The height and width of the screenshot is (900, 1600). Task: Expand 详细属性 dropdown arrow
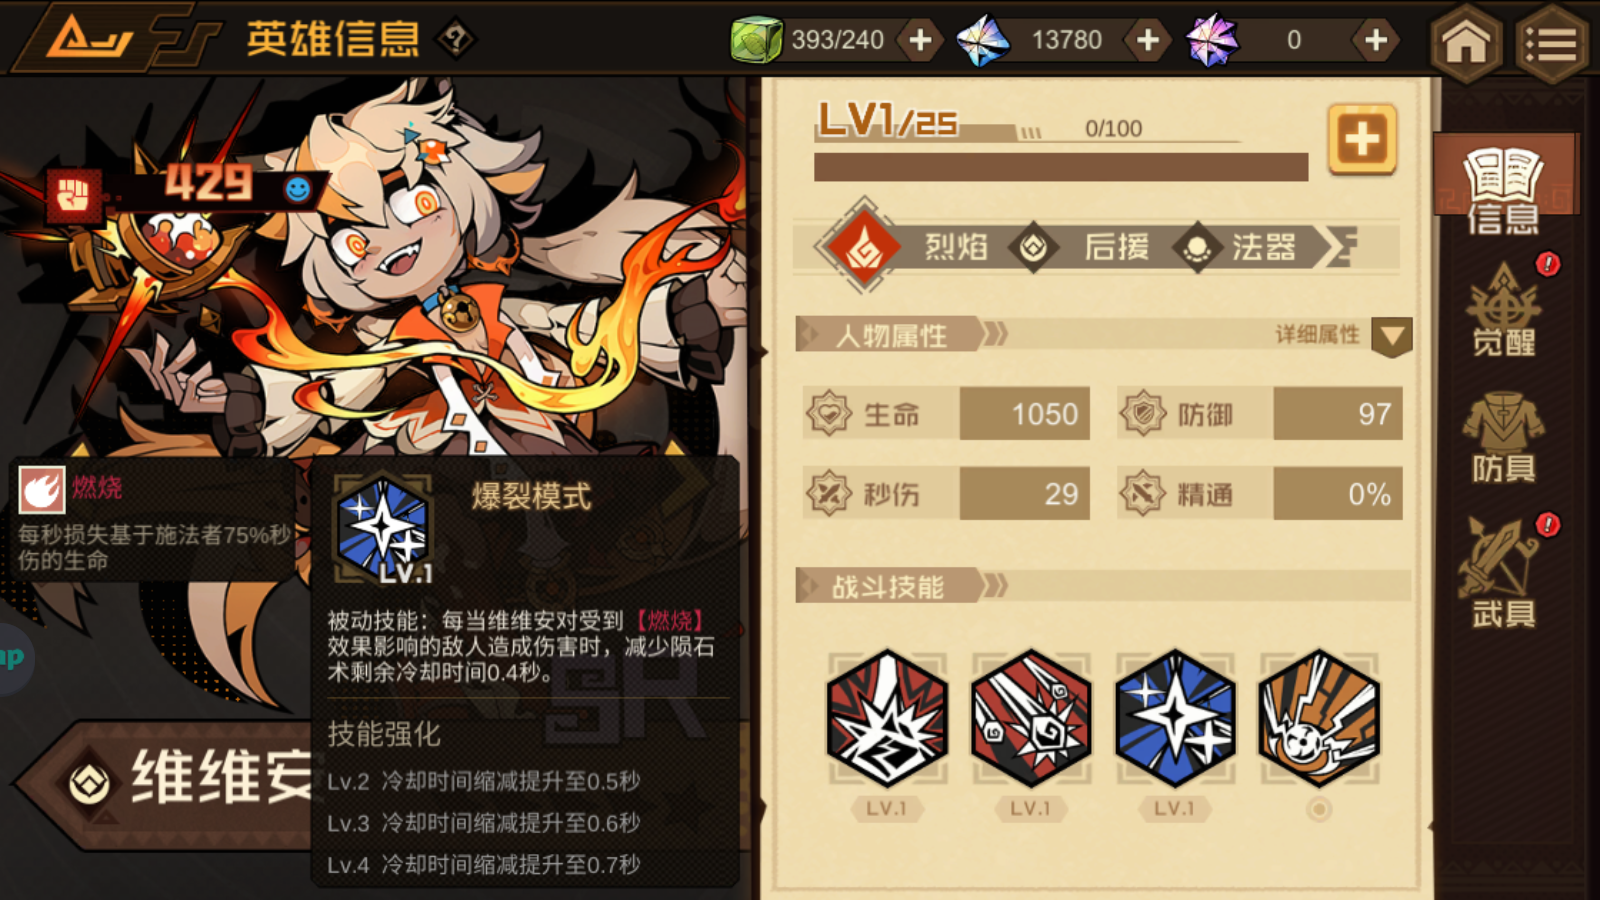pyautogui.click(x=1391, y=336)
